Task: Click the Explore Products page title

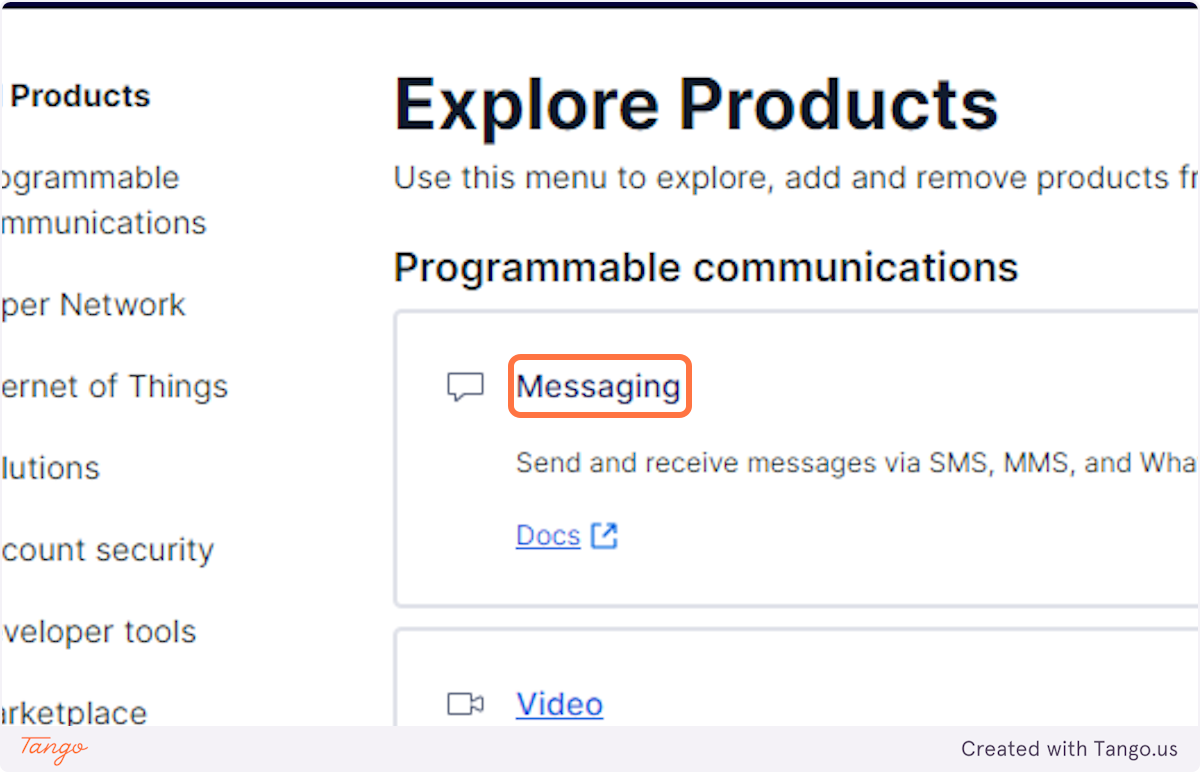Action: [697, 103]
